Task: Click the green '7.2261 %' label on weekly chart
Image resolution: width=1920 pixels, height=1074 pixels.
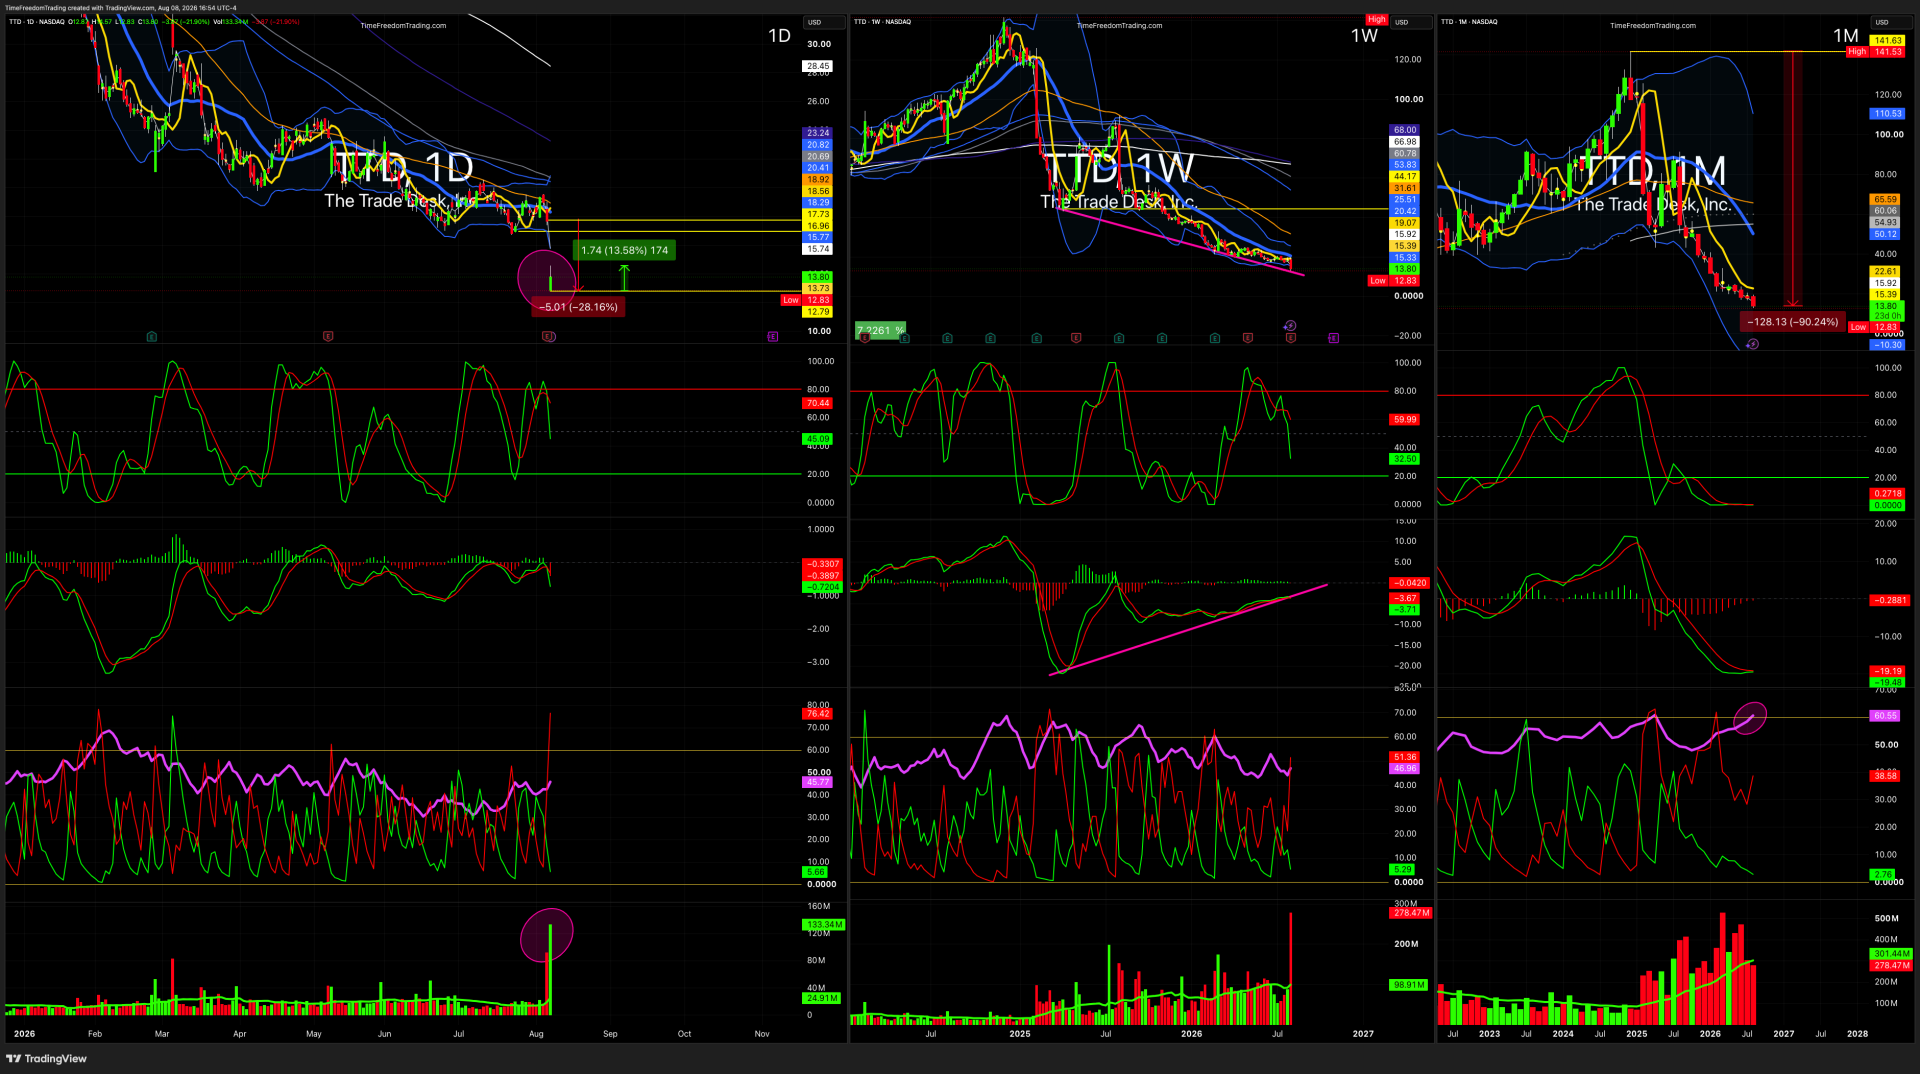Action: pyautogui.click(x=880, y=331)
